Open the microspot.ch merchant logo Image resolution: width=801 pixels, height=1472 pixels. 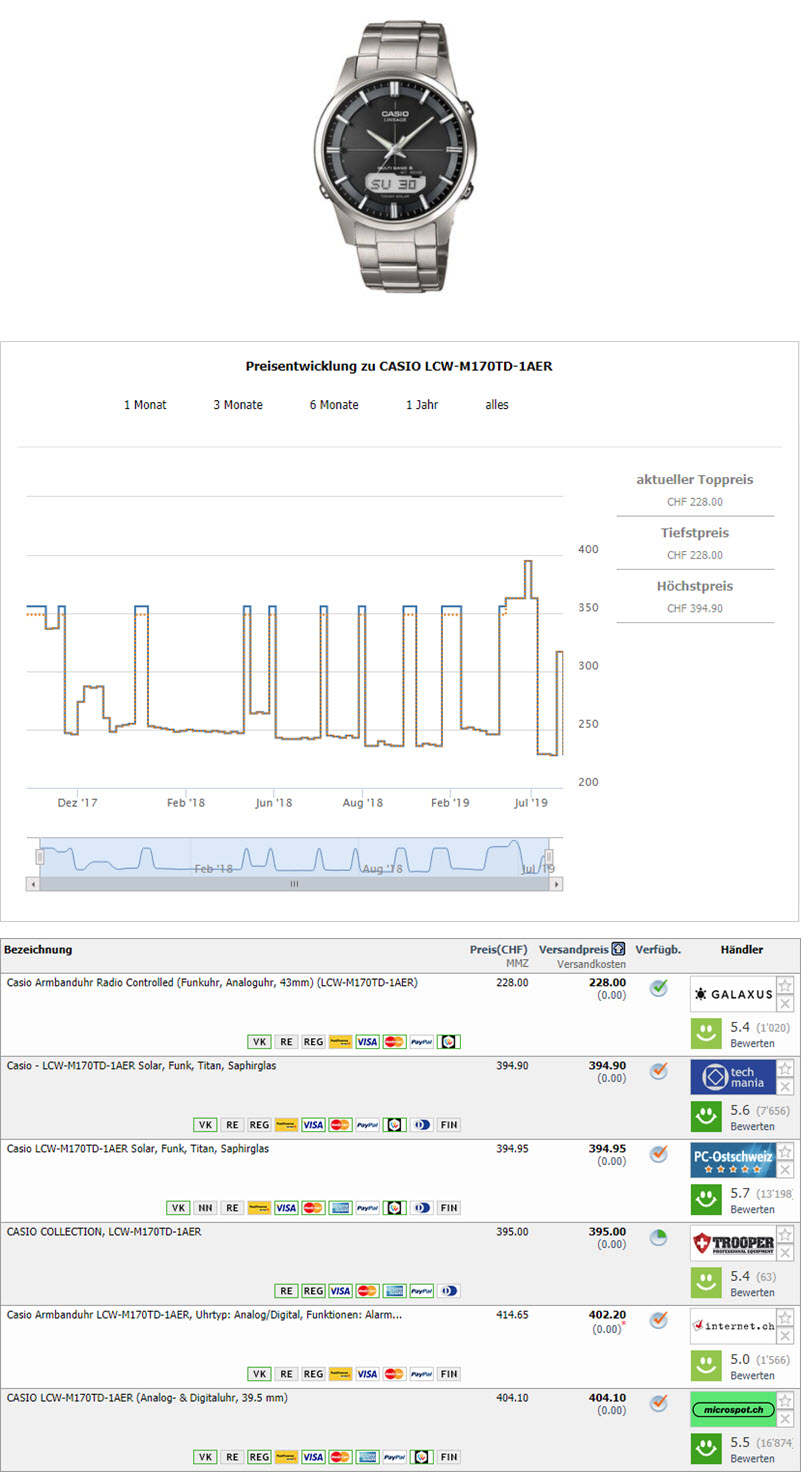(x=732, y=1409)
